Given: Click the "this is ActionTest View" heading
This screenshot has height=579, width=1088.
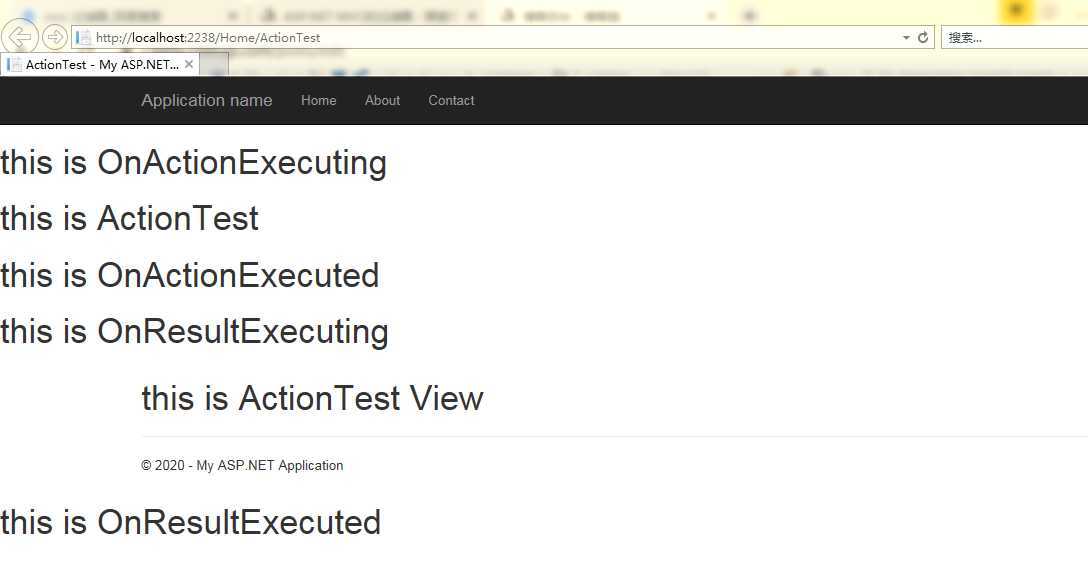Looking at the screenshot, I should (x=312, y=398).
